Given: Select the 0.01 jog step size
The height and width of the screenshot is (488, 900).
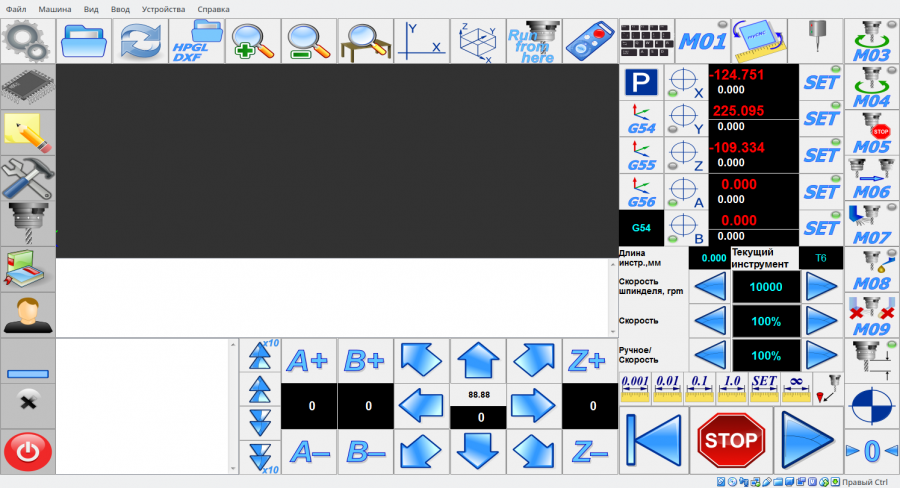Looking at the screenshot, I should point(668,385).
